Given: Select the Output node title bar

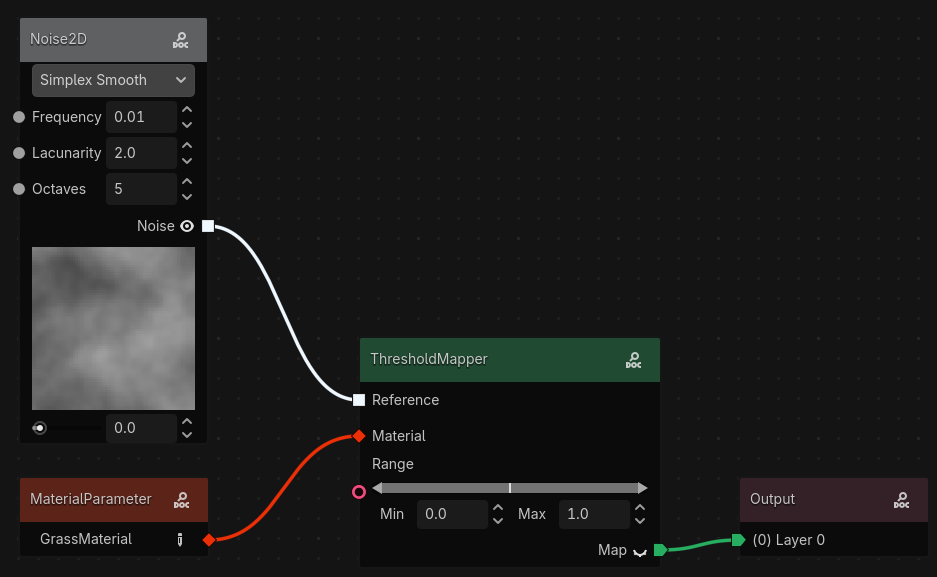Looking at the screenshot, I should pyautogui.click(x=834, y=500).
